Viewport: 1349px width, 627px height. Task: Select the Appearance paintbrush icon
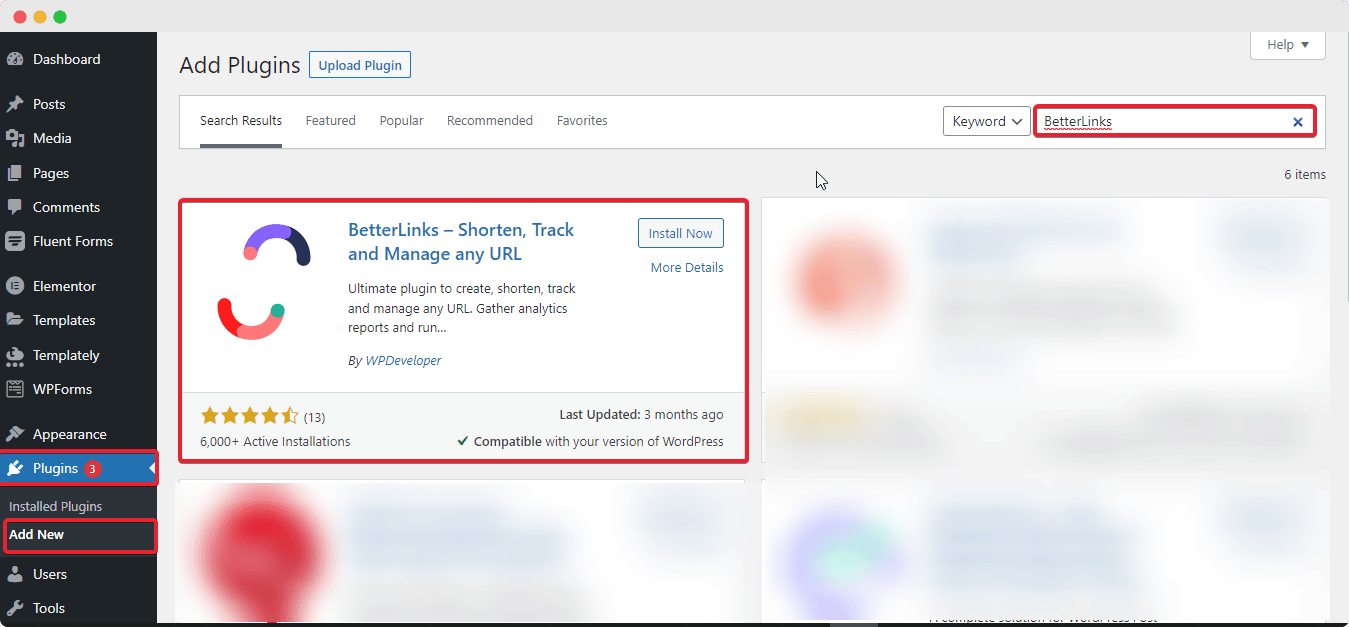tap(15, 434)
